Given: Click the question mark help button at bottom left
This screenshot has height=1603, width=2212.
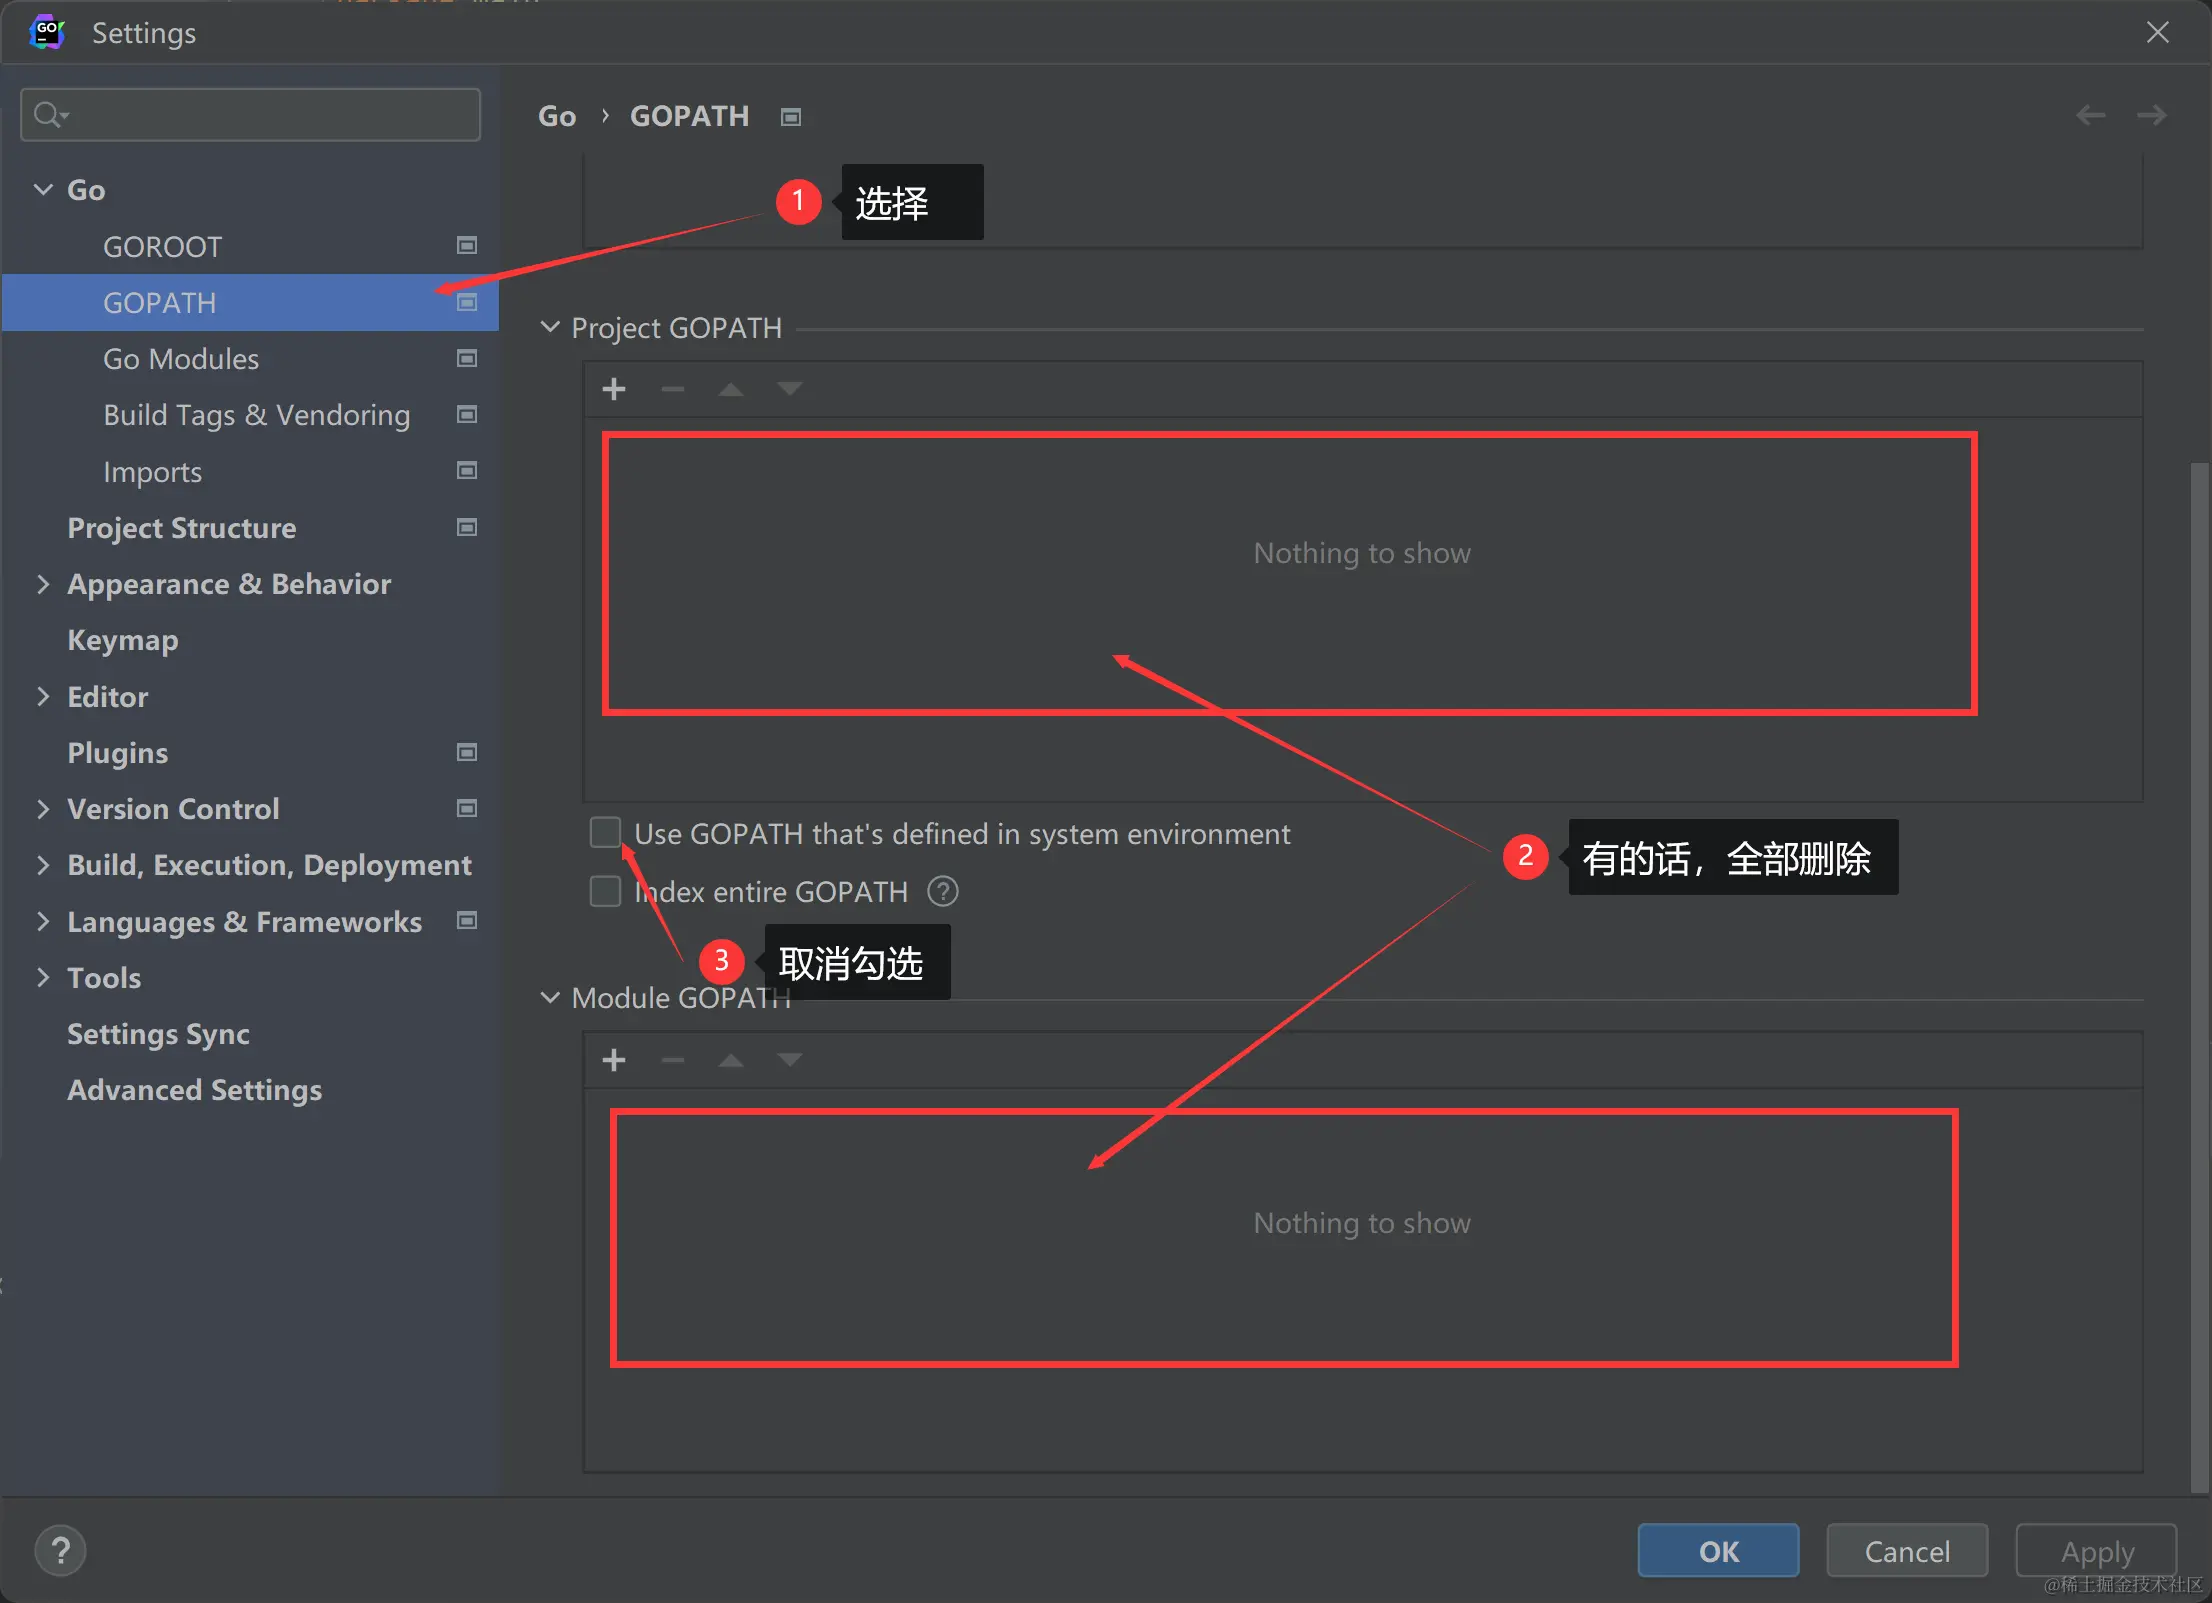Looking at the screenshot, I should [x=60, y=1551].
